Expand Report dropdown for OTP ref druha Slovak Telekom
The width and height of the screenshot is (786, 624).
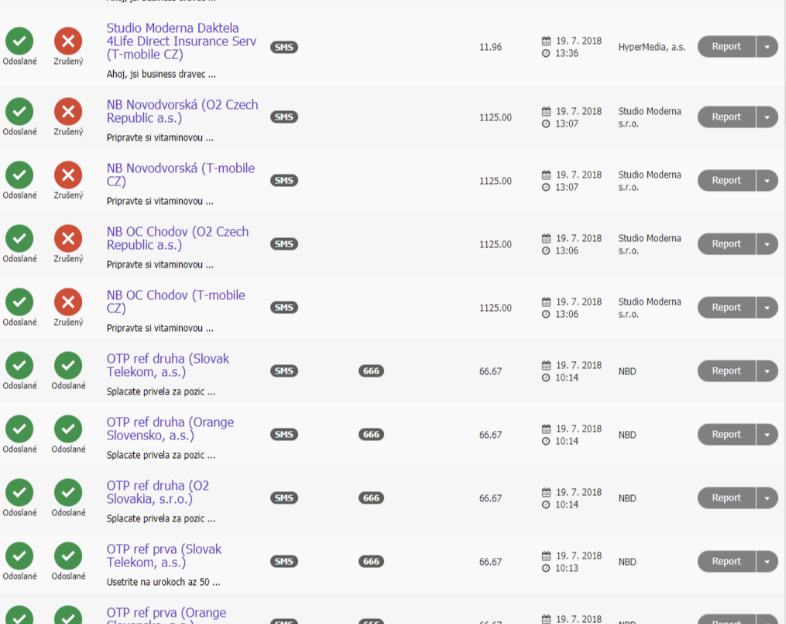pos(767,371)
